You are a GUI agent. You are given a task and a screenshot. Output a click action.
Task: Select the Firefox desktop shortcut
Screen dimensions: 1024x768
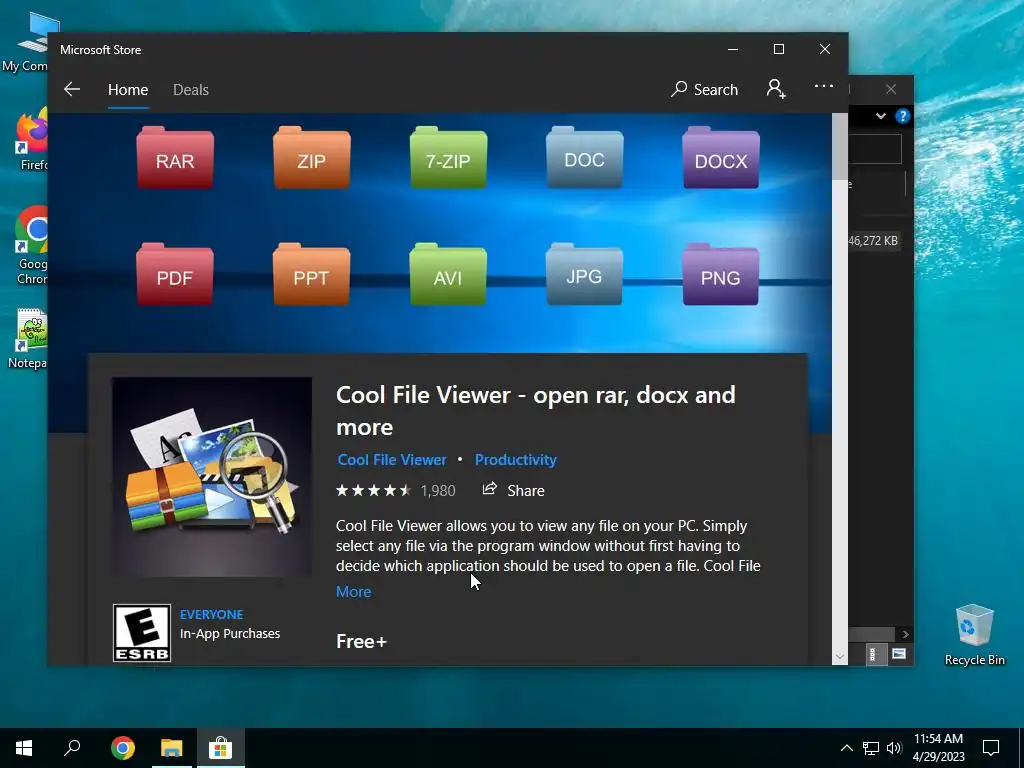[x=31, y=140]
